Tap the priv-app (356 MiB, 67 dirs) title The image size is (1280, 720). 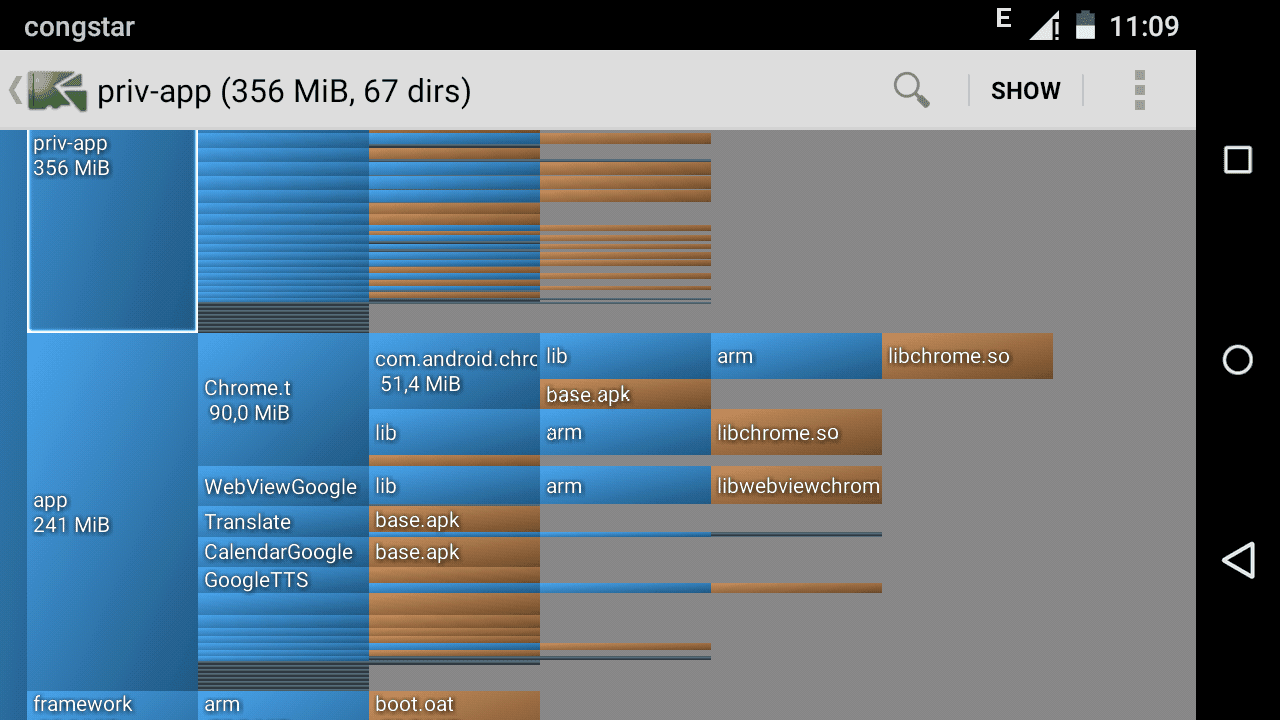(284, 92)
